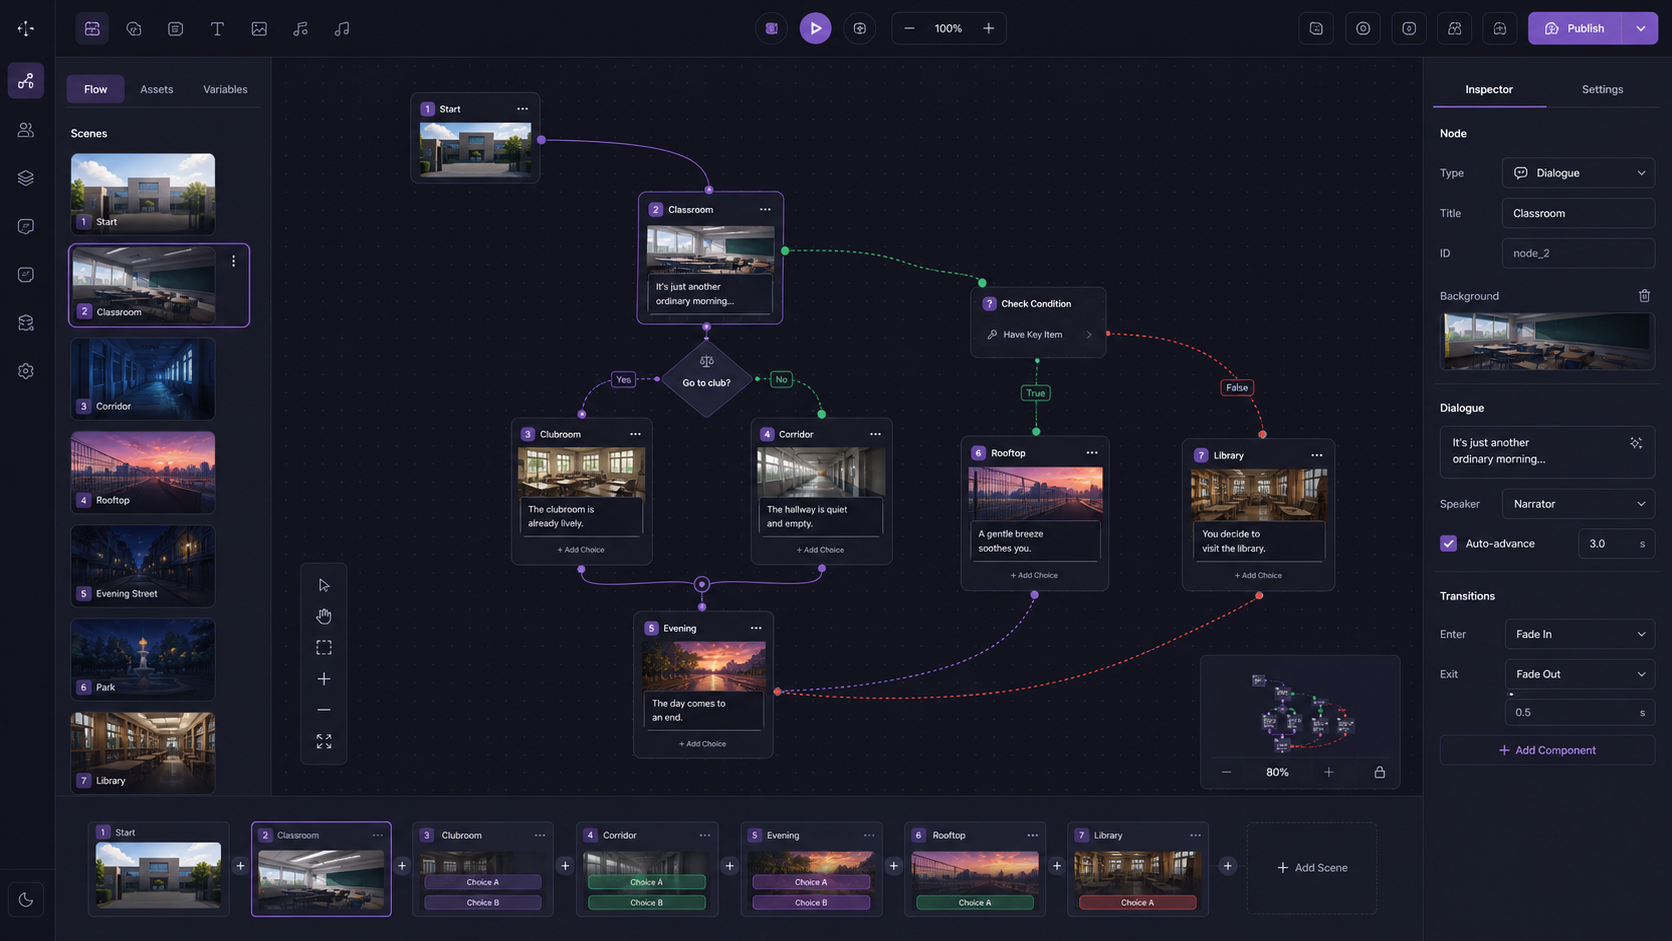Open the Flow graph sidebar icon

click(x=26, y=81)
